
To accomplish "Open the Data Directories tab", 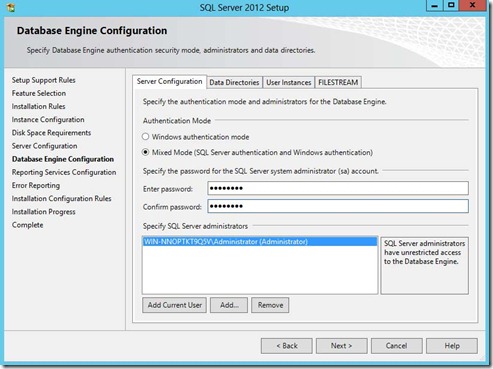I will pos(234,82).
